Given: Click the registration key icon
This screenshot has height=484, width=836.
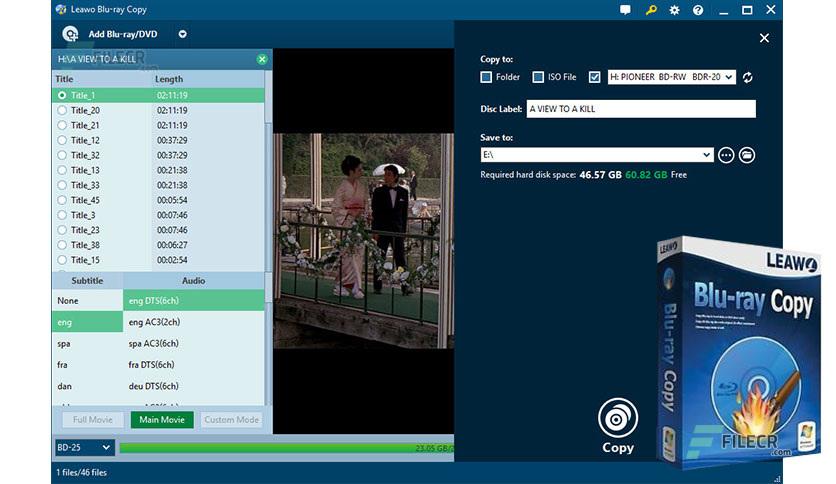Looking at the screenshot, I should (x=651, y=10).
